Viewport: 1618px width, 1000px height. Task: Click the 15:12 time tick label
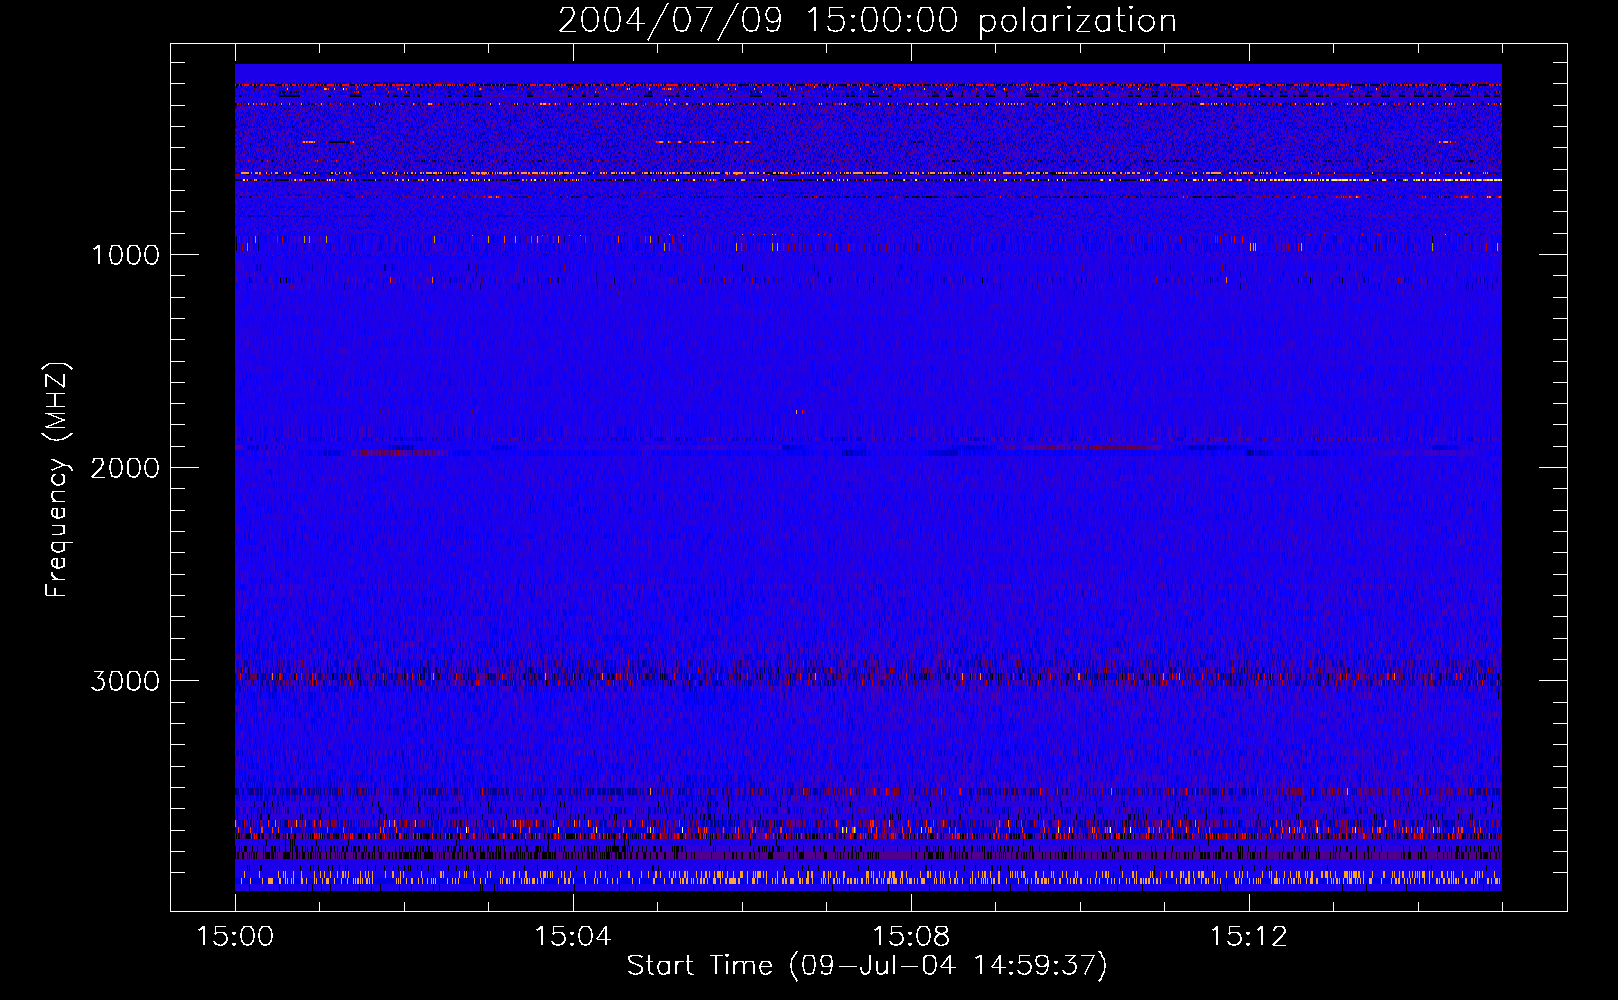[x=1248, y=936]
